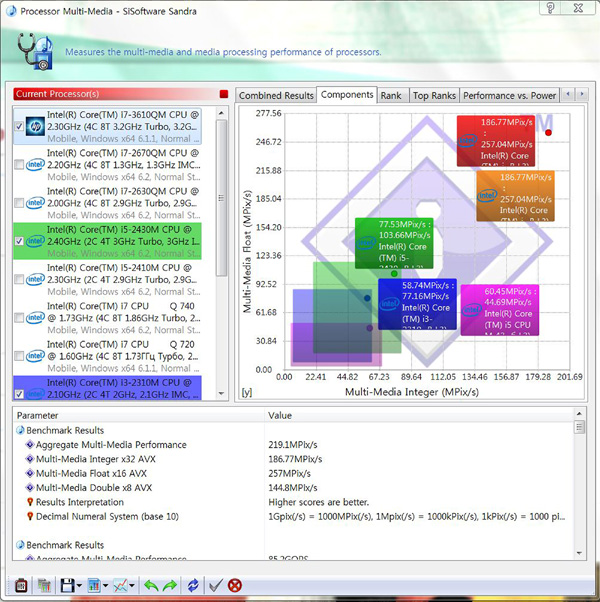This screenshot has height=602, width=600.
Task: Open the Top Ranks tab
Action: (434, 96)
